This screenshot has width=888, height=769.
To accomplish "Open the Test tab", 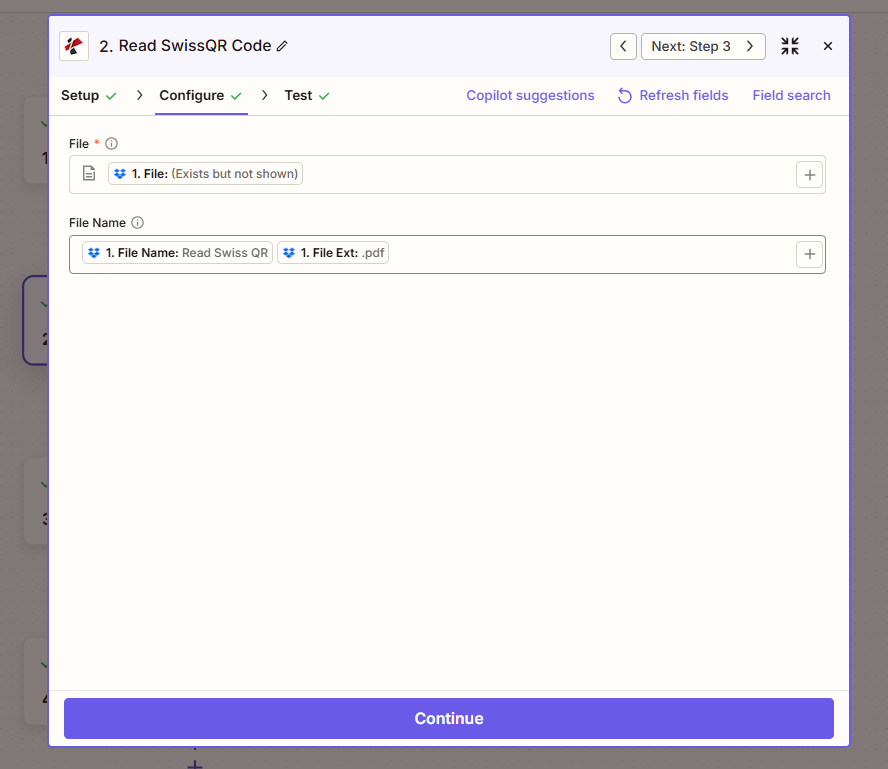I will coord(298,96).
